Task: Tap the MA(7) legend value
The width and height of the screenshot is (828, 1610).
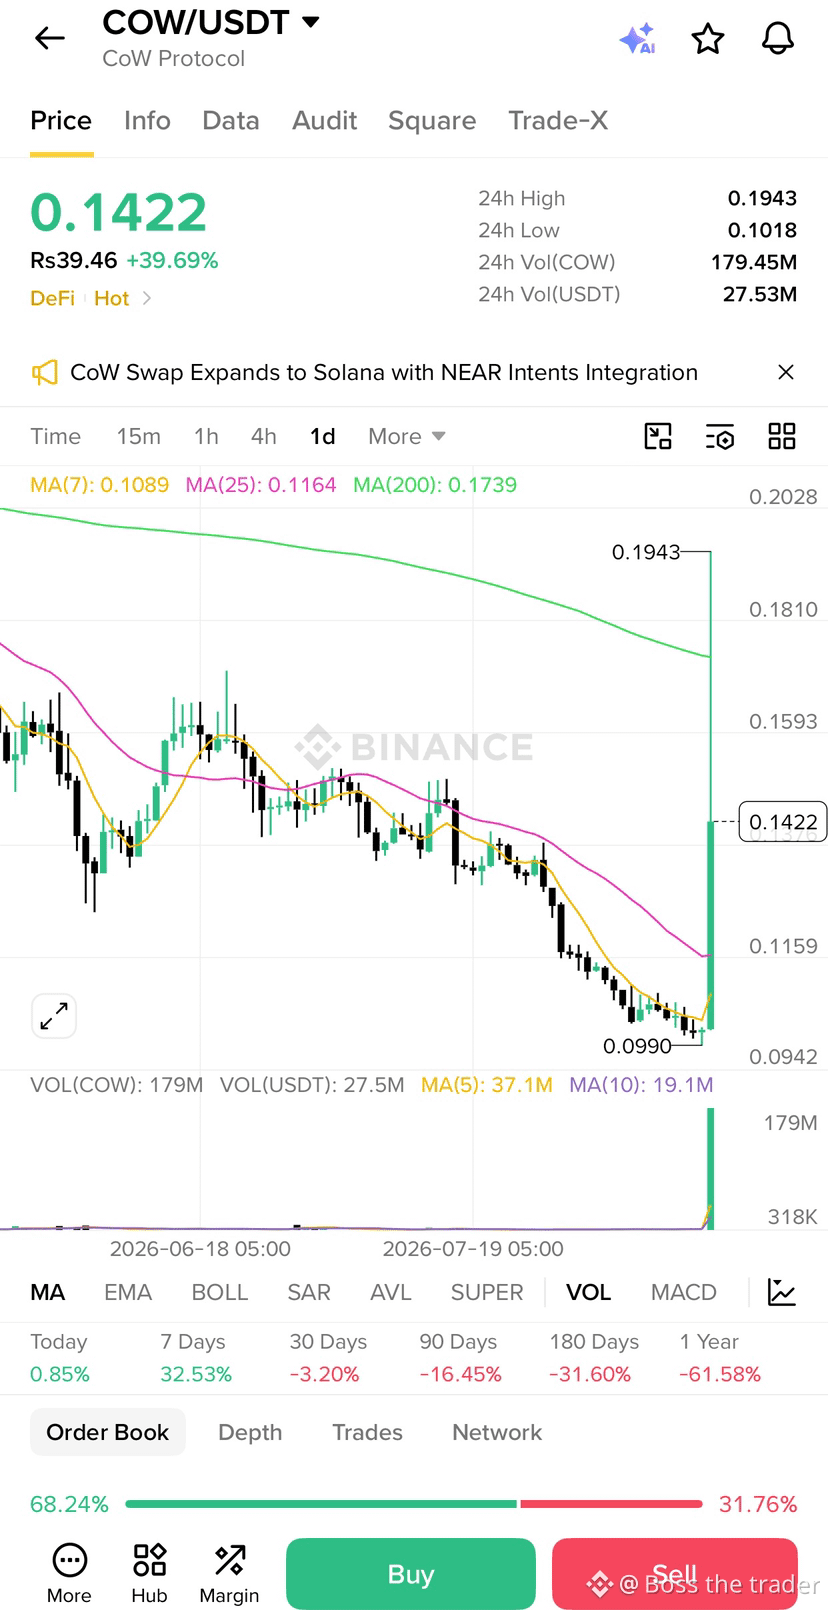Action: click(100, 485)
